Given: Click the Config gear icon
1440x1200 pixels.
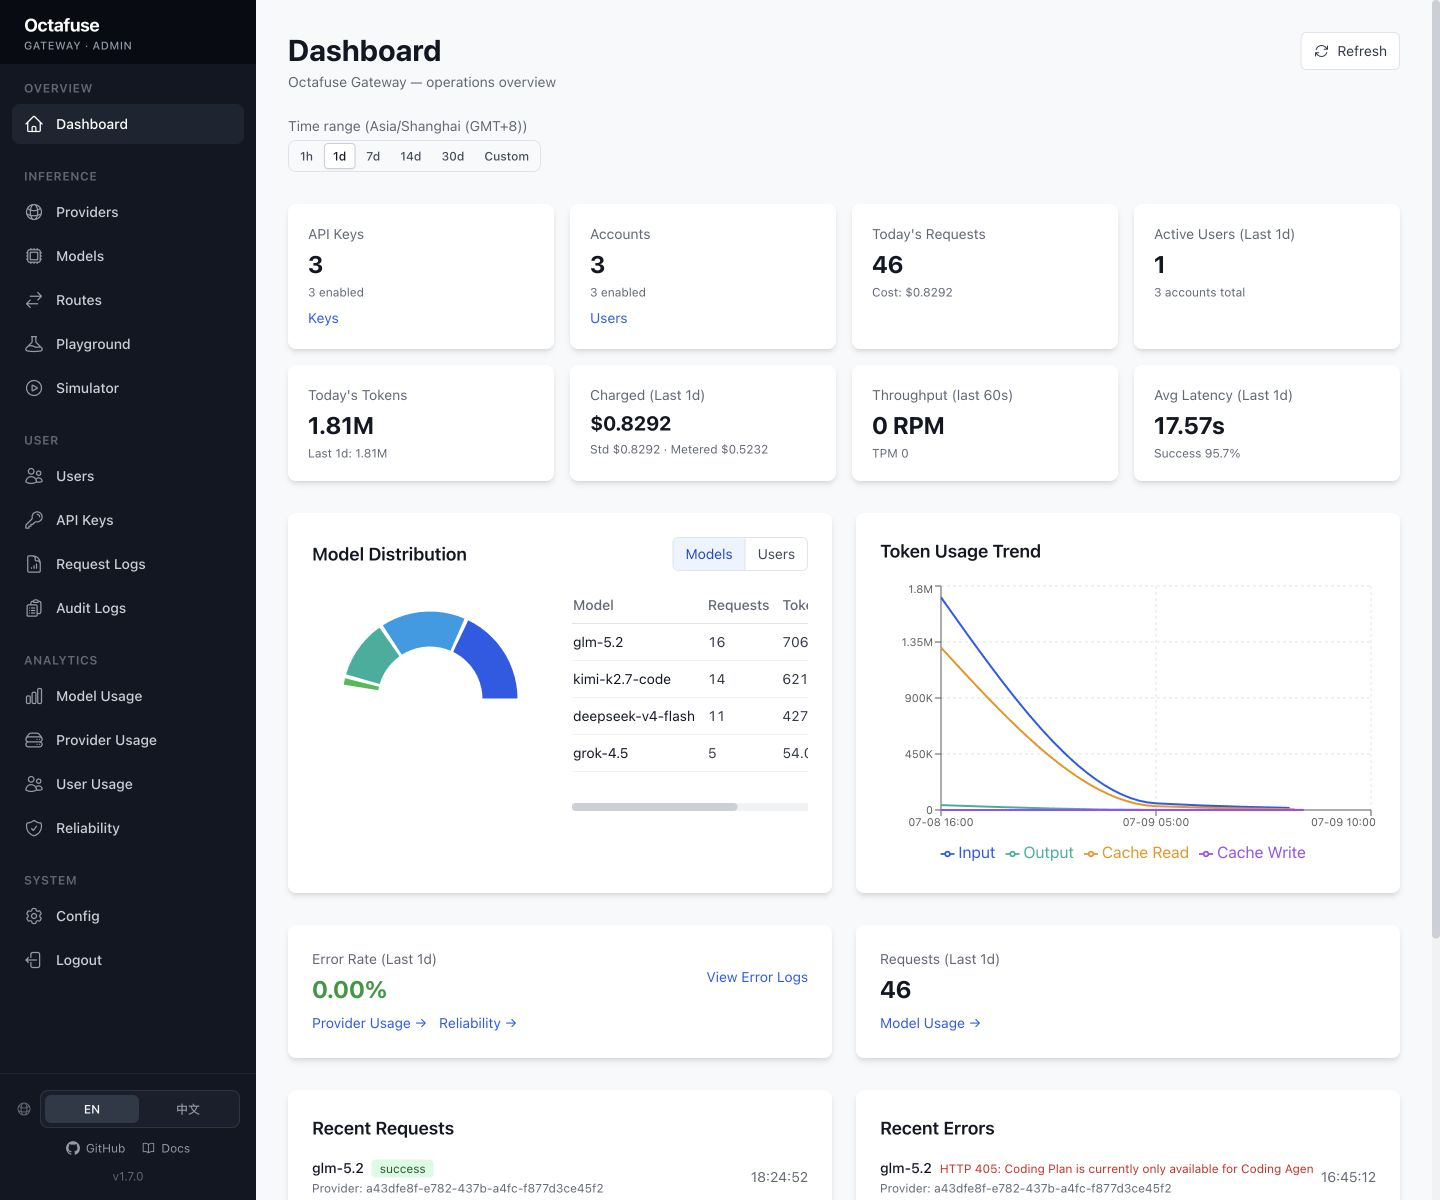Looking at the screenshot, I should coord(34,916).
